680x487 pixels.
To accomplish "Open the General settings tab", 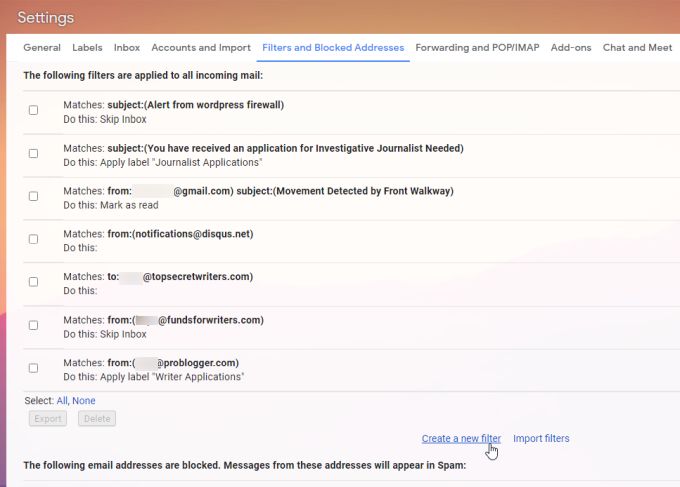I will tap(42, 47).
